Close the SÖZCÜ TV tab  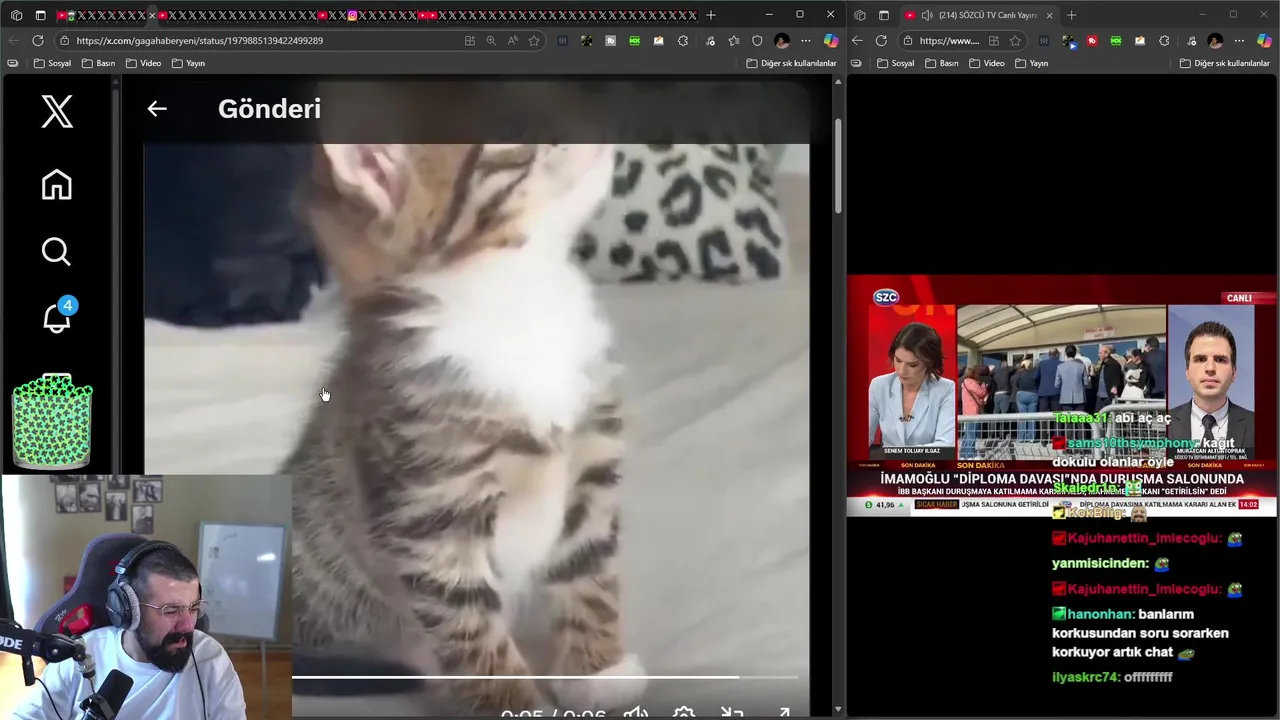point(1049,15)
